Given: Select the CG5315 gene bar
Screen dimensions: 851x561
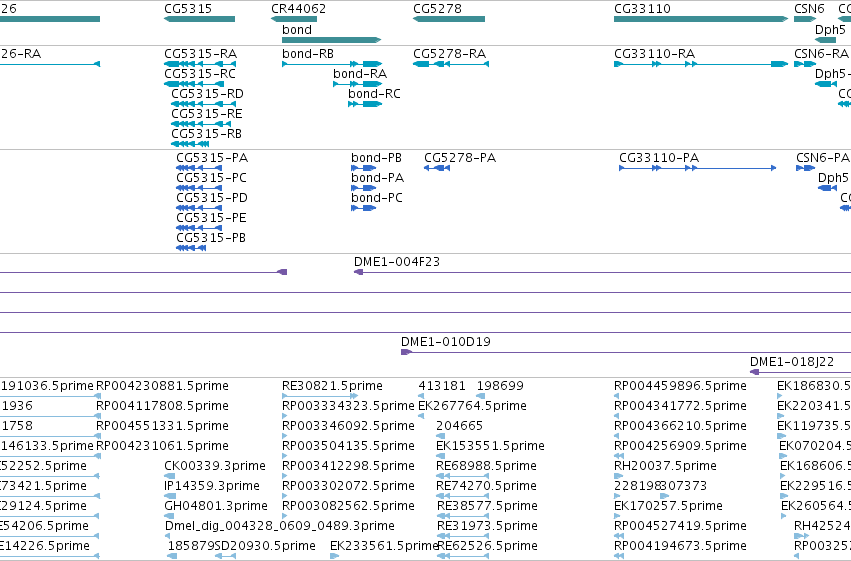Looking at the screenshot, I should (199, 19).
